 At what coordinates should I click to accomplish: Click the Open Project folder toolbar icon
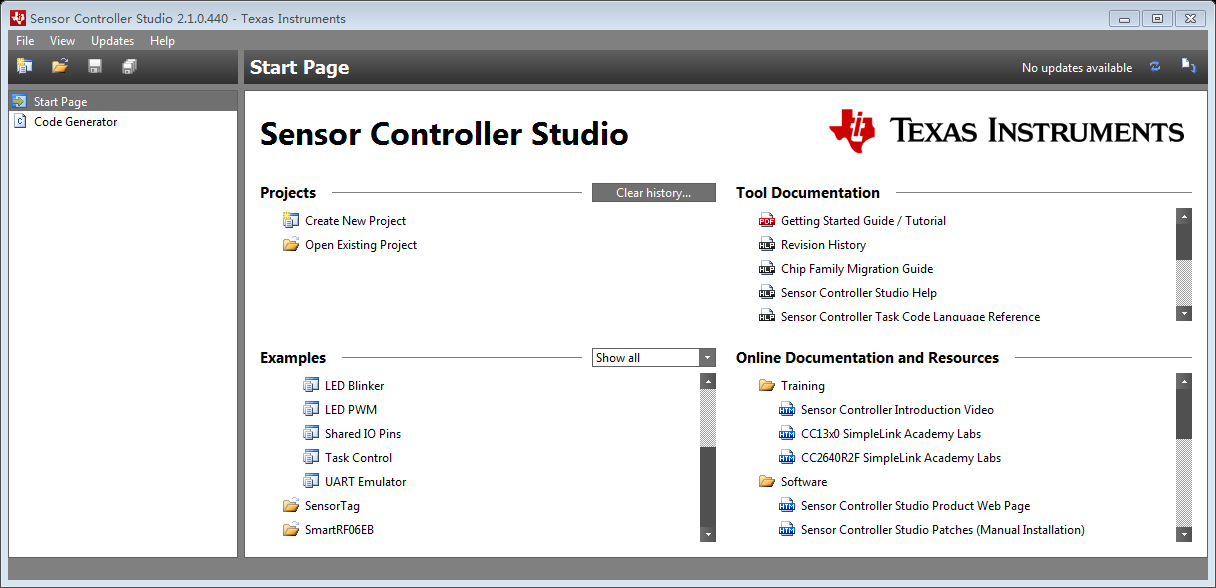point(60,67)
